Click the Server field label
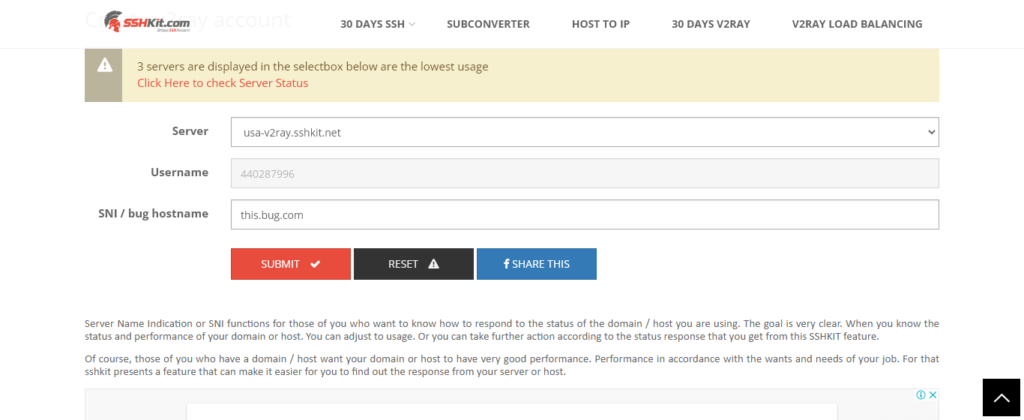 190,131
